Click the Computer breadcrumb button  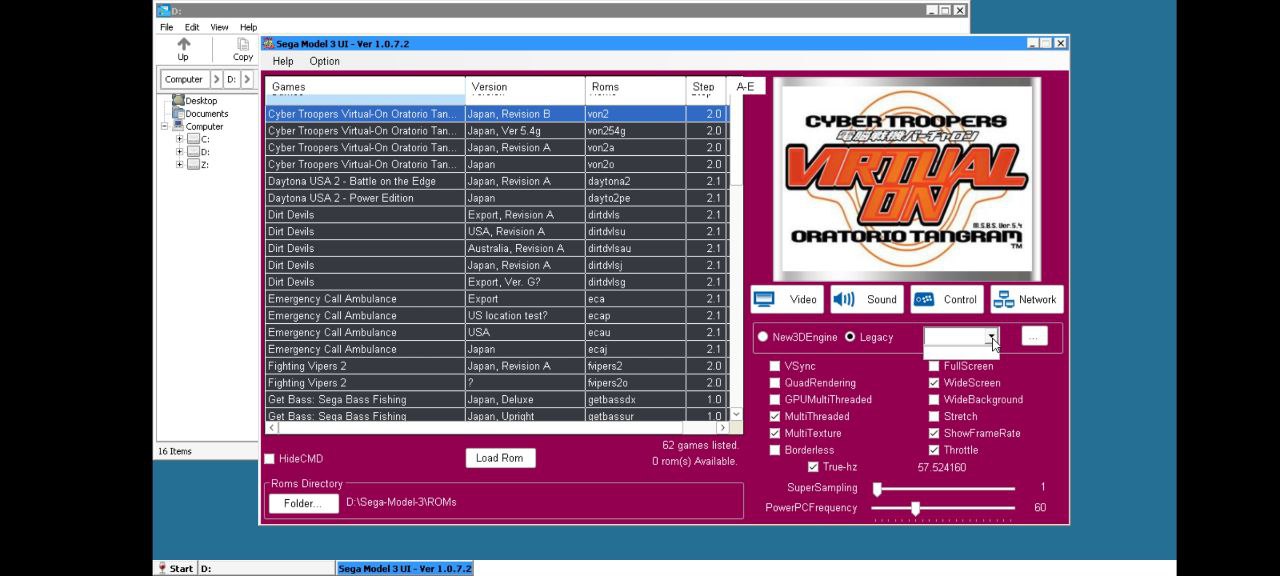(x=184, y=79)
